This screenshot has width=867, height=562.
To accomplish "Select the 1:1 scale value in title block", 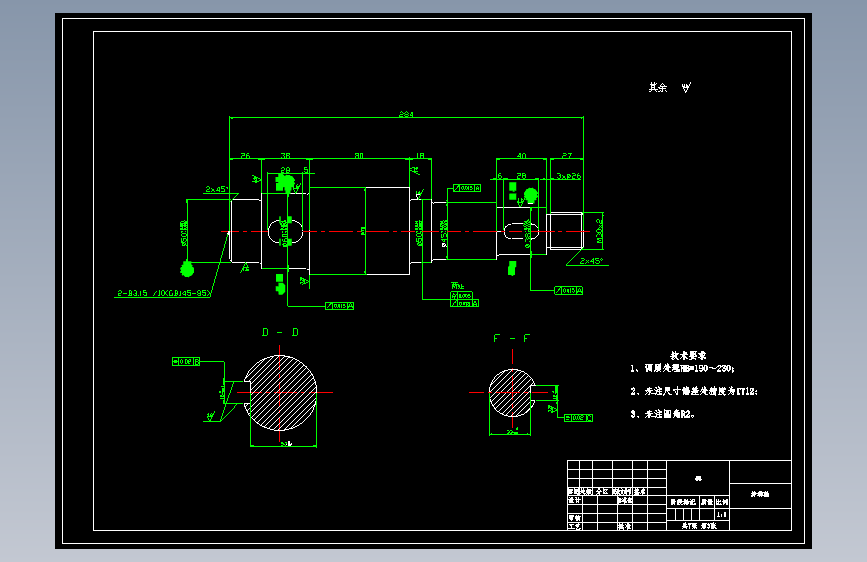I will click(x=722, y=514).
